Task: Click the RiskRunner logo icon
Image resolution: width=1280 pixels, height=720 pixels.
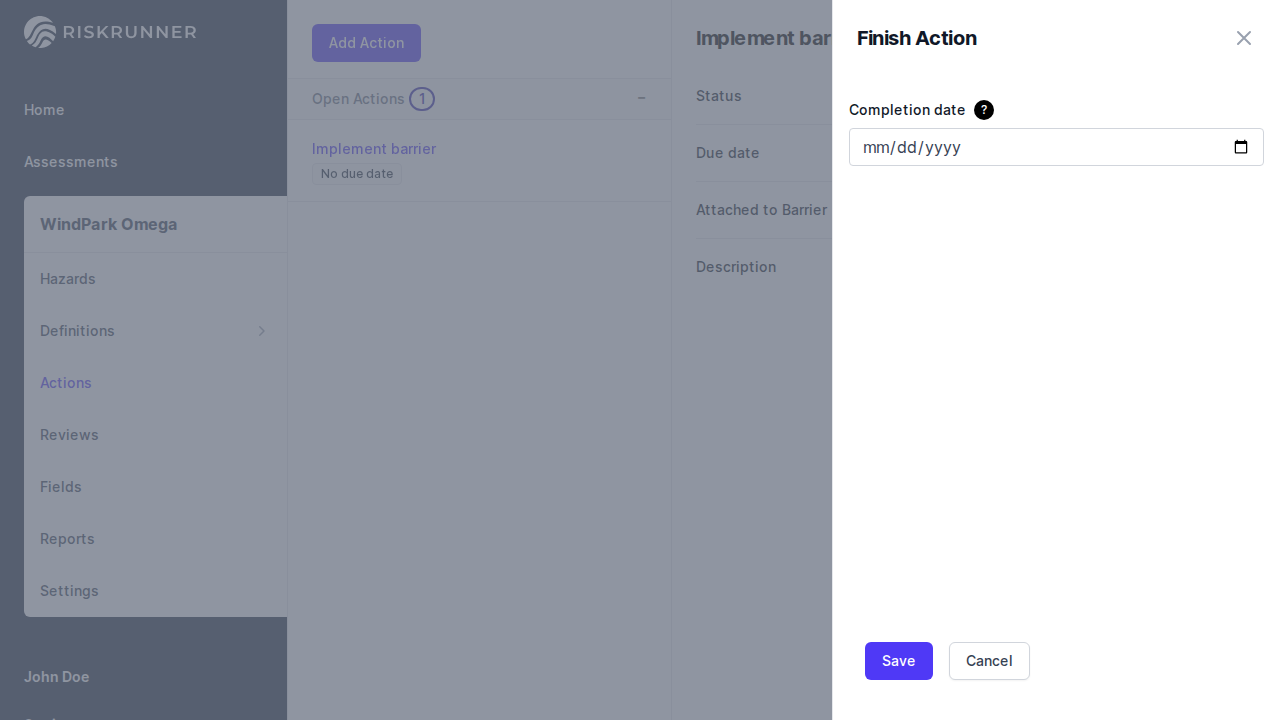Action: [40, 32]
